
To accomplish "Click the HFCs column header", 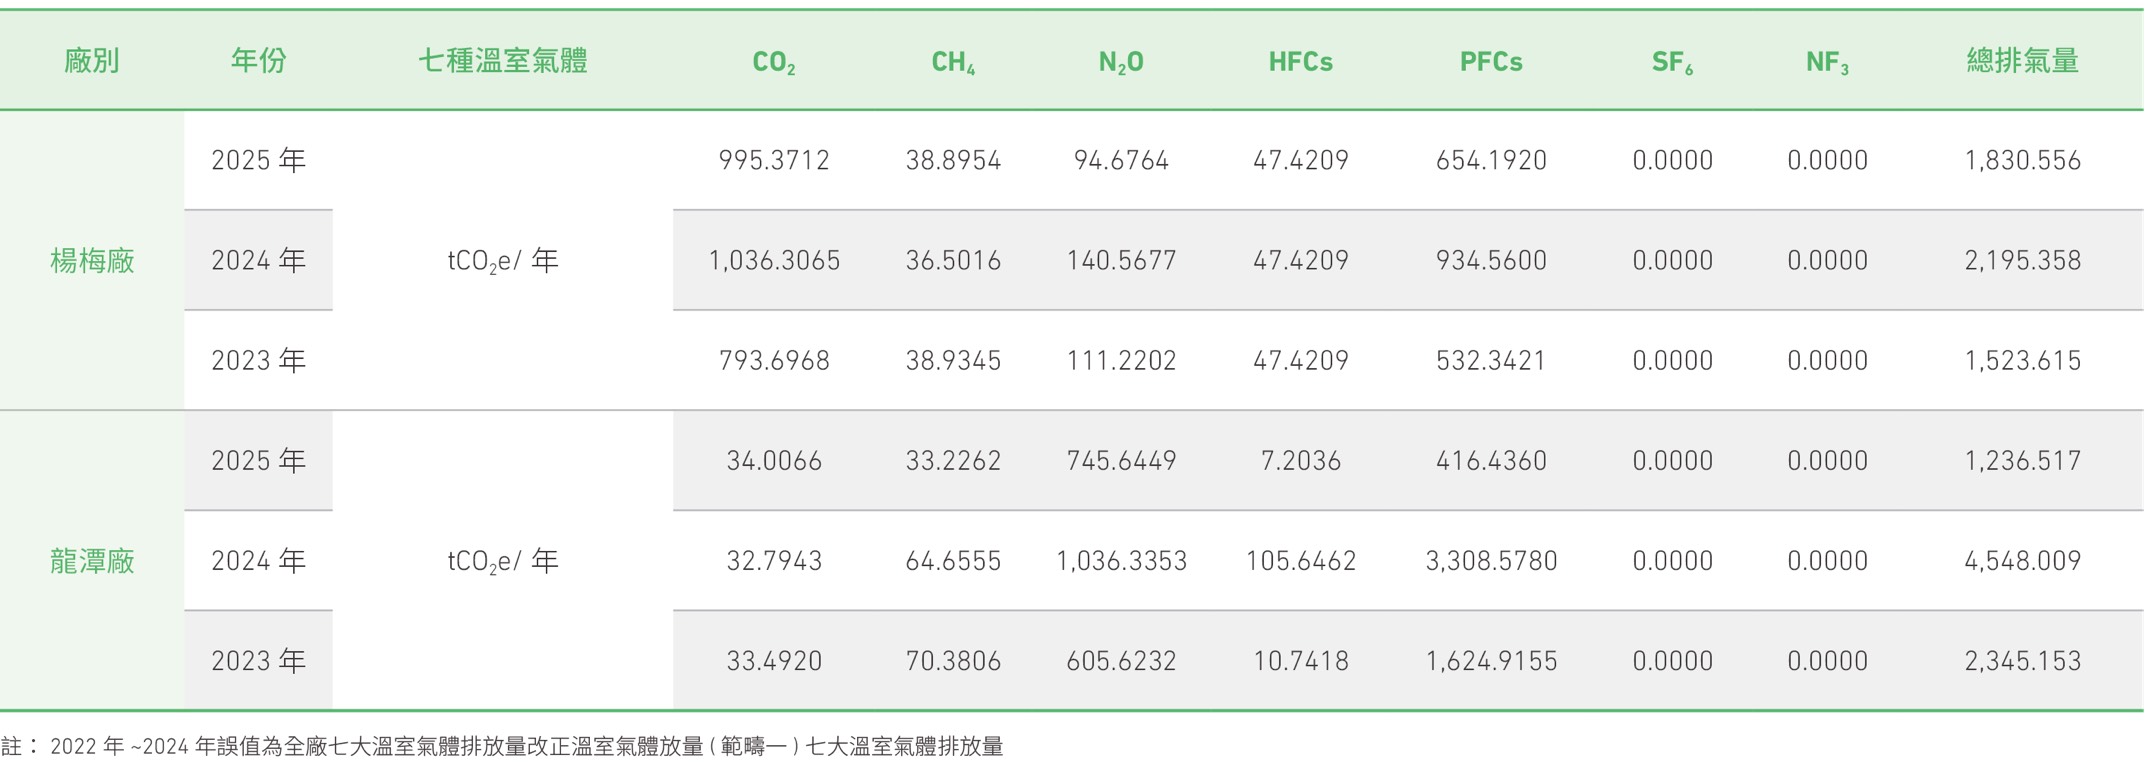I will point(1300,62).
